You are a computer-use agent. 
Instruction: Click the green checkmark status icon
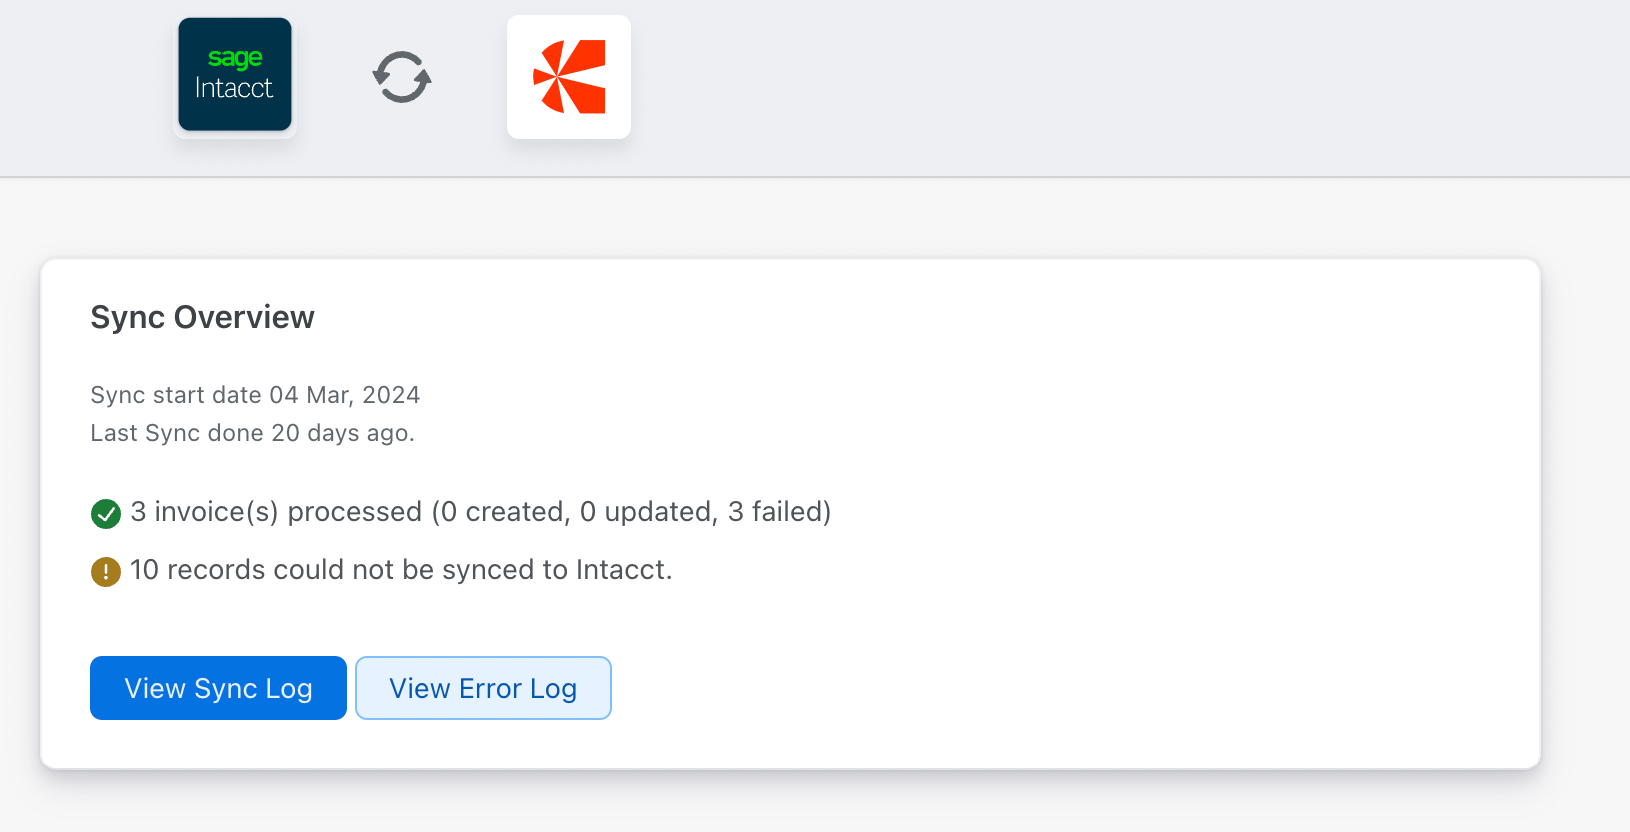[106, 514]
